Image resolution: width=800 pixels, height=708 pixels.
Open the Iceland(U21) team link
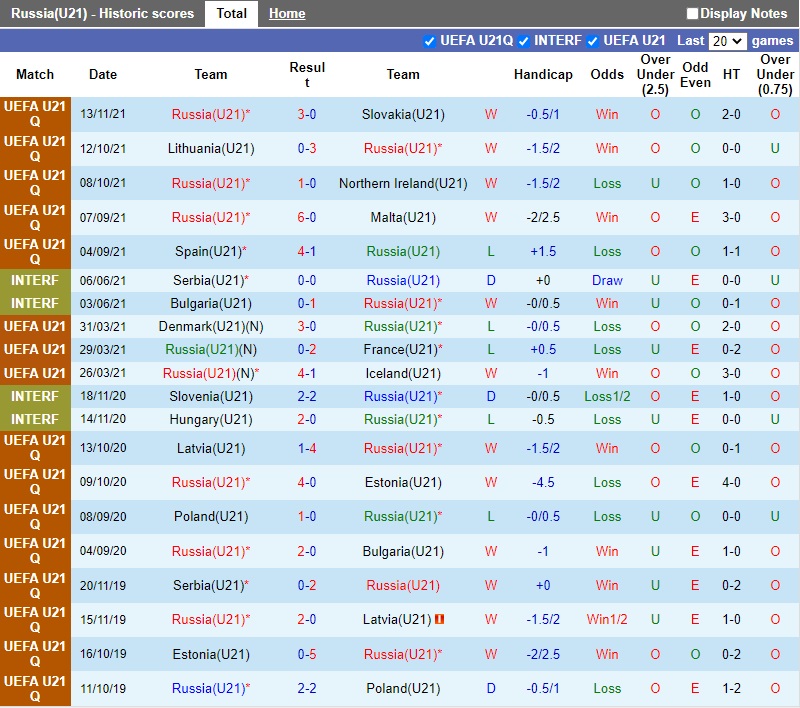click(x=403, y=374)
